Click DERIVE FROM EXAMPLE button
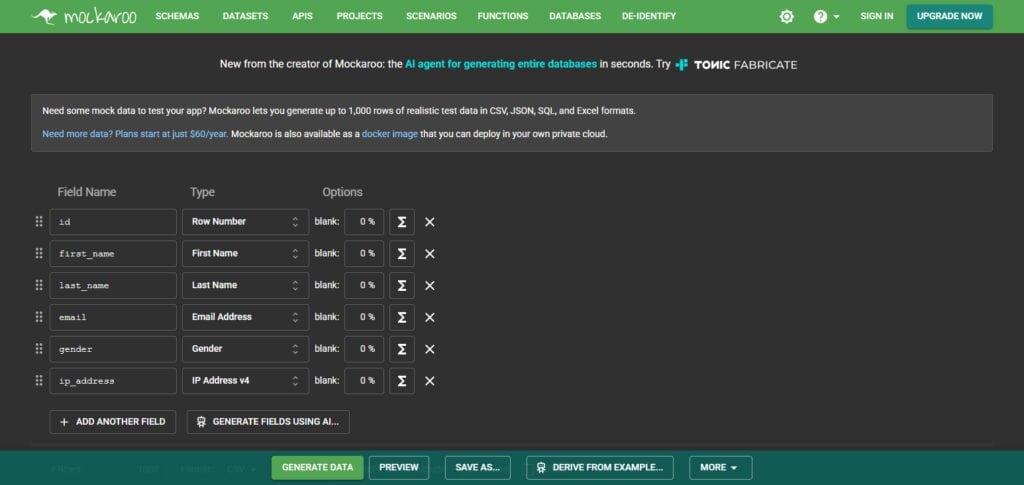 [600, 467]
